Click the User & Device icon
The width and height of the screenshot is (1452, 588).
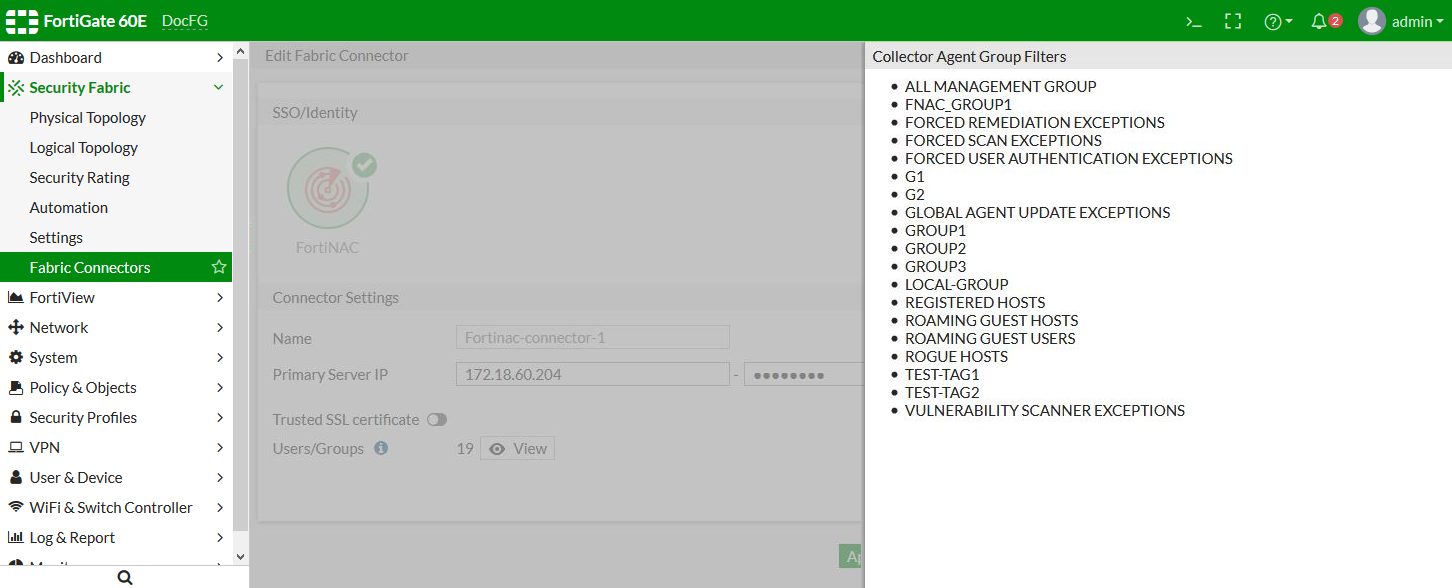click(16, 477)
